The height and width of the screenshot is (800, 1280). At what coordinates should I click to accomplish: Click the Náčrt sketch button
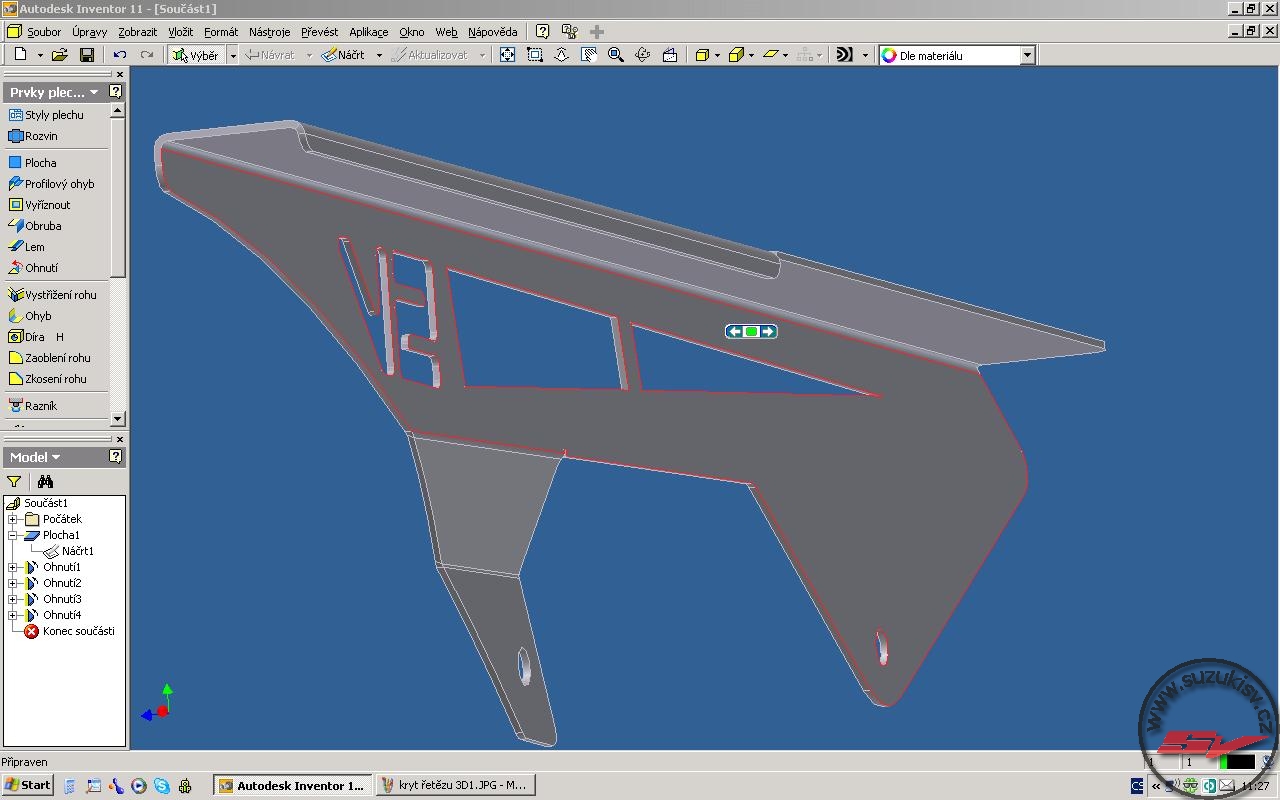pyautogui.click(x=343, y=55)
